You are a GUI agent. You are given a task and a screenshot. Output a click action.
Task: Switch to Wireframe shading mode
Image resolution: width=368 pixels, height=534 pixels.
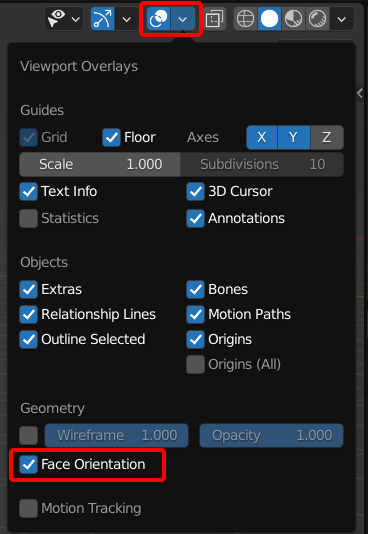(245, 19)
